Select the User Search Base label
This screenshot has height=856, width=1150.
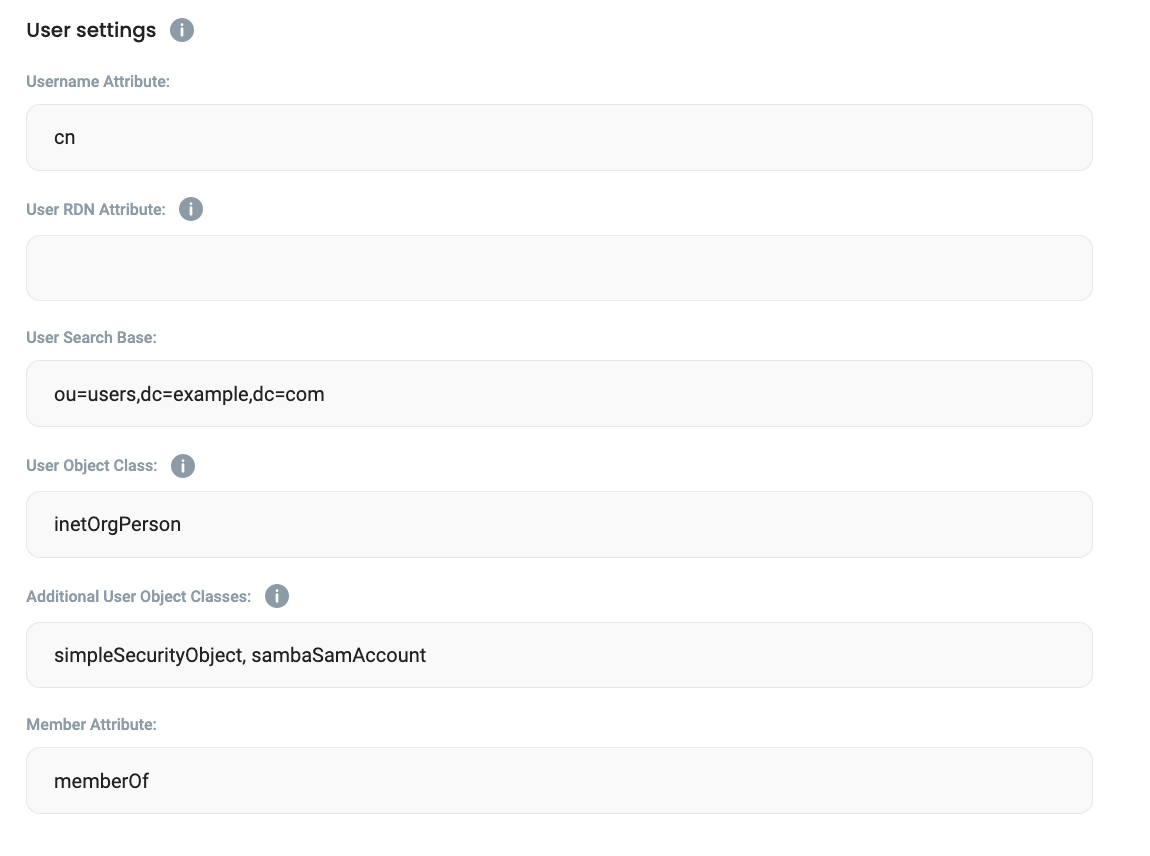pos(92,338)
